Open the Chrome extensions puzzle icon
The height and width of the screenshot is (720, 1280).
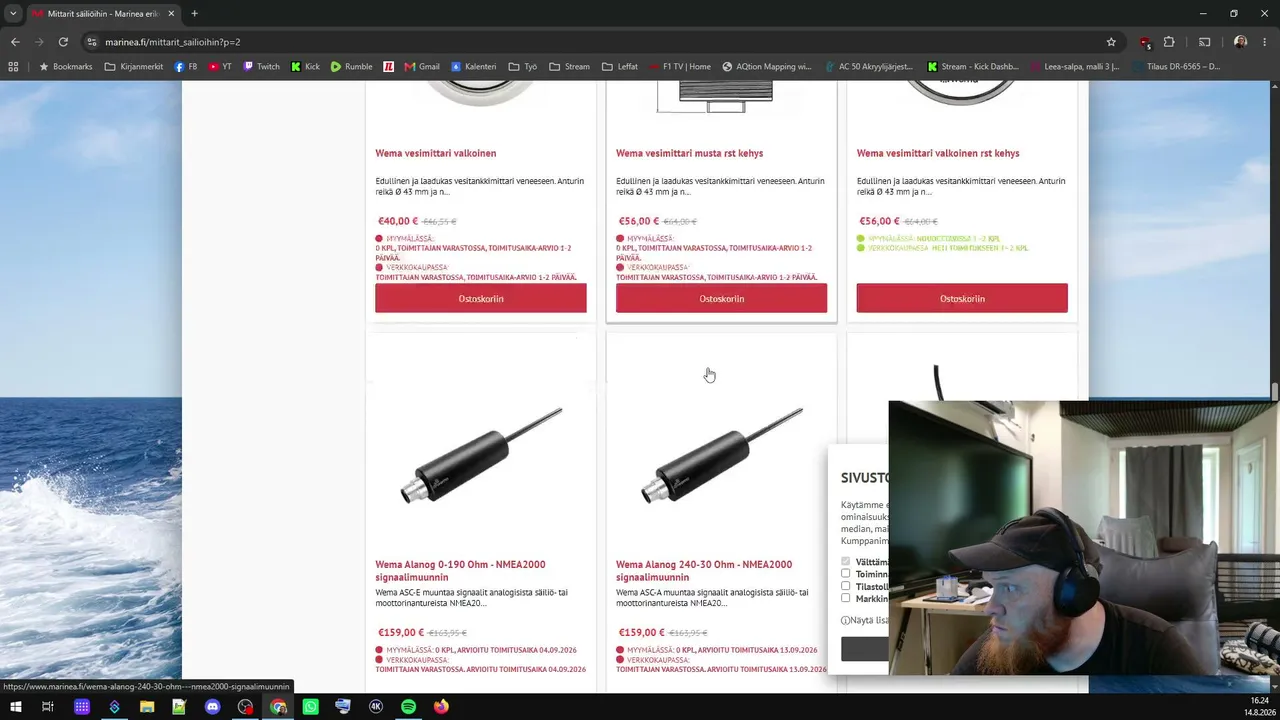tap(1169, 42)
